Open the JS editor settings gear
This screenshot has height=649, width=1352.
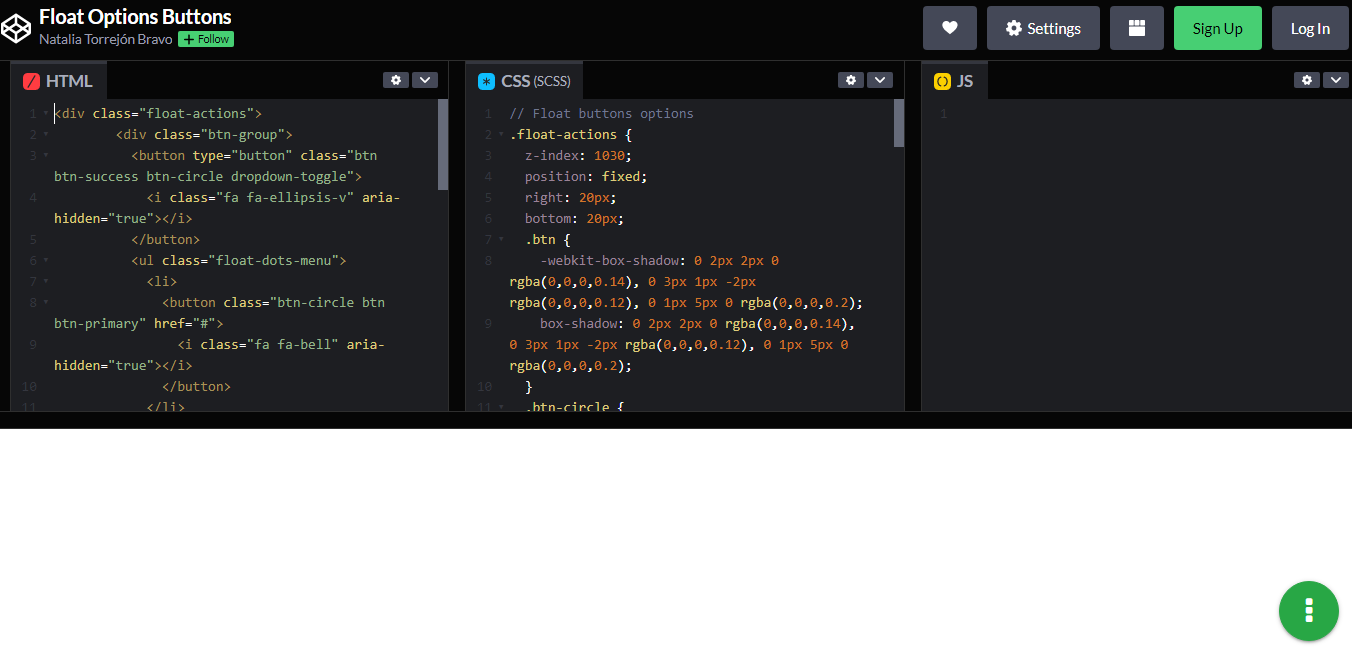click(1307, 79)
